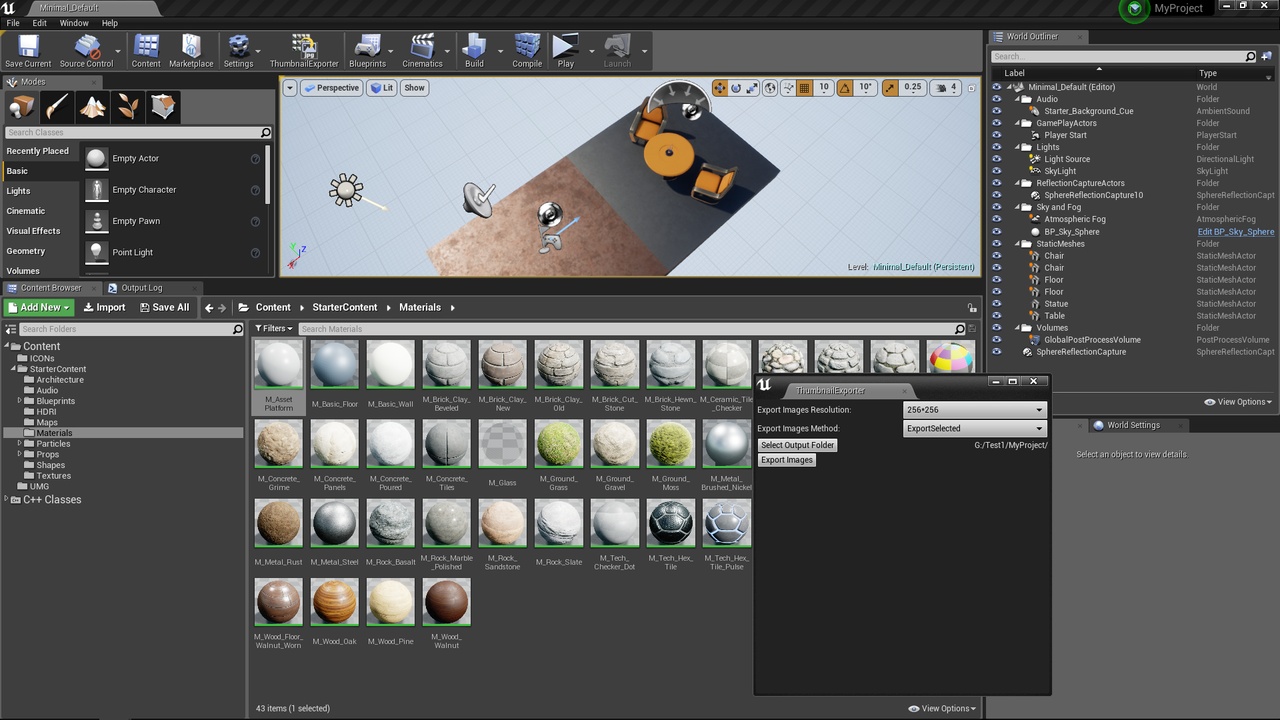Click the Content Browser lock icon
1280x720 pixels.
(x=972, y=308)
